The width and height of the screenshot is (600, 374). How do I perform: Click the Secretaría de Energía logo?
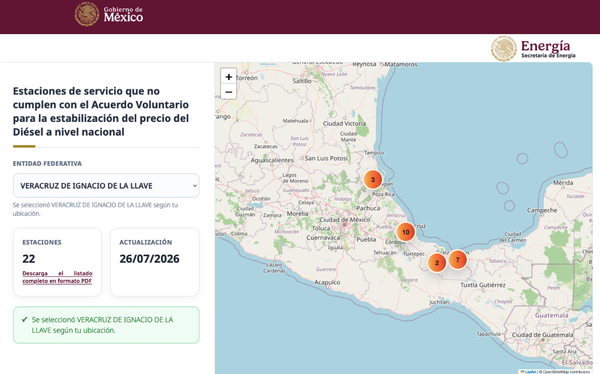point(533,49)
